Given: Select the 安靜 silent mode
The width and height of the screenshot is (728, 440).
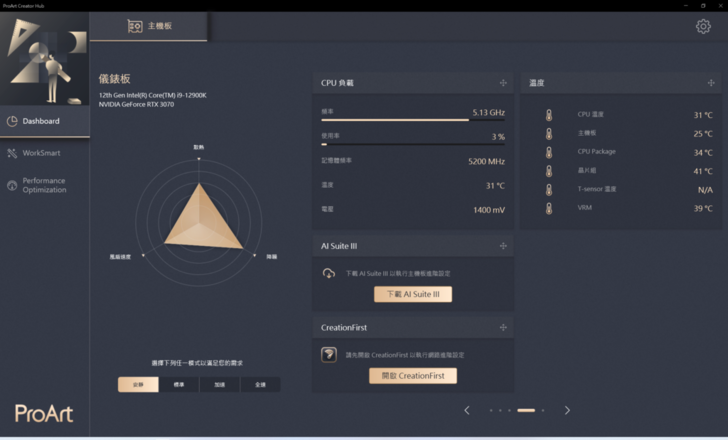Looking at the screenshot, I should [x=138, y=384].
